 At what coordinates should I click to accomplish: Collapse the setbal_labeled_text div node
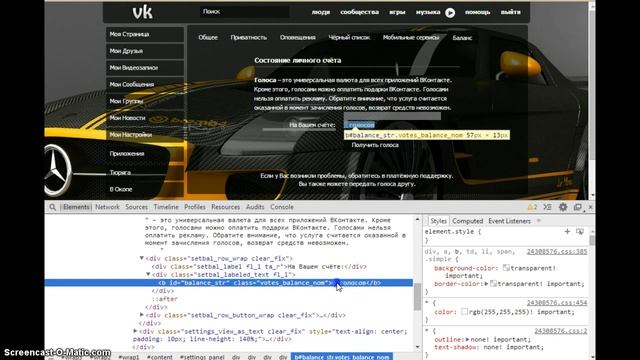click(x=148, y=274)
